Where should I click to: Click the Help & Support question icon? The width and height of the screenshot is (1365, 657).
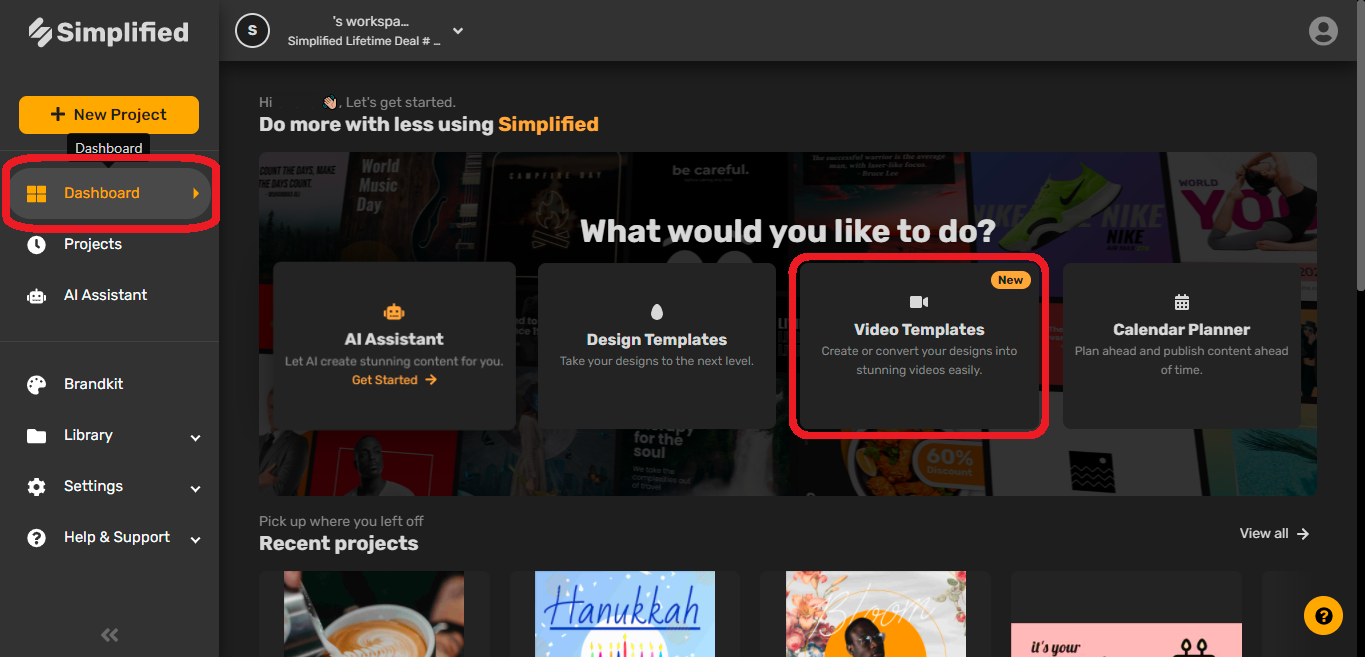point(37,537)
